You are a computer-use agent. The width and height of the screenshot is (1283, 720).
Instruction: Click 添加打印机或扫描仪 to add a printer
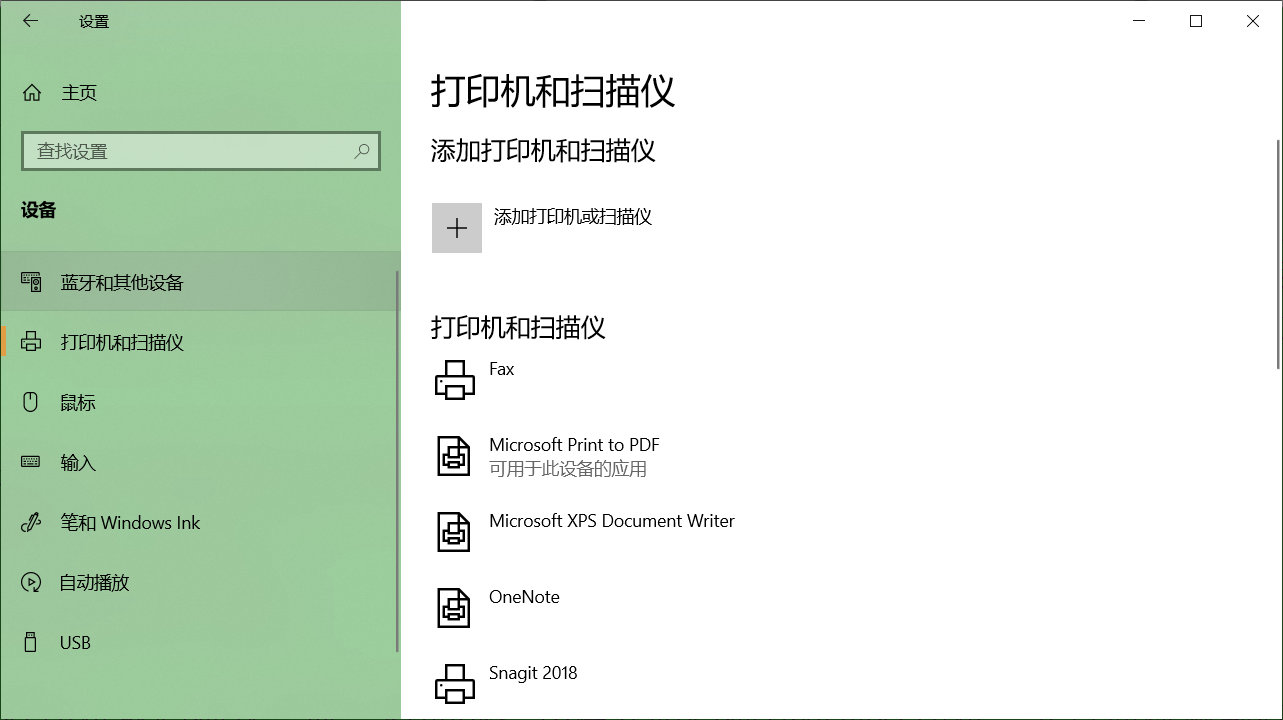(x=570, y=216)
